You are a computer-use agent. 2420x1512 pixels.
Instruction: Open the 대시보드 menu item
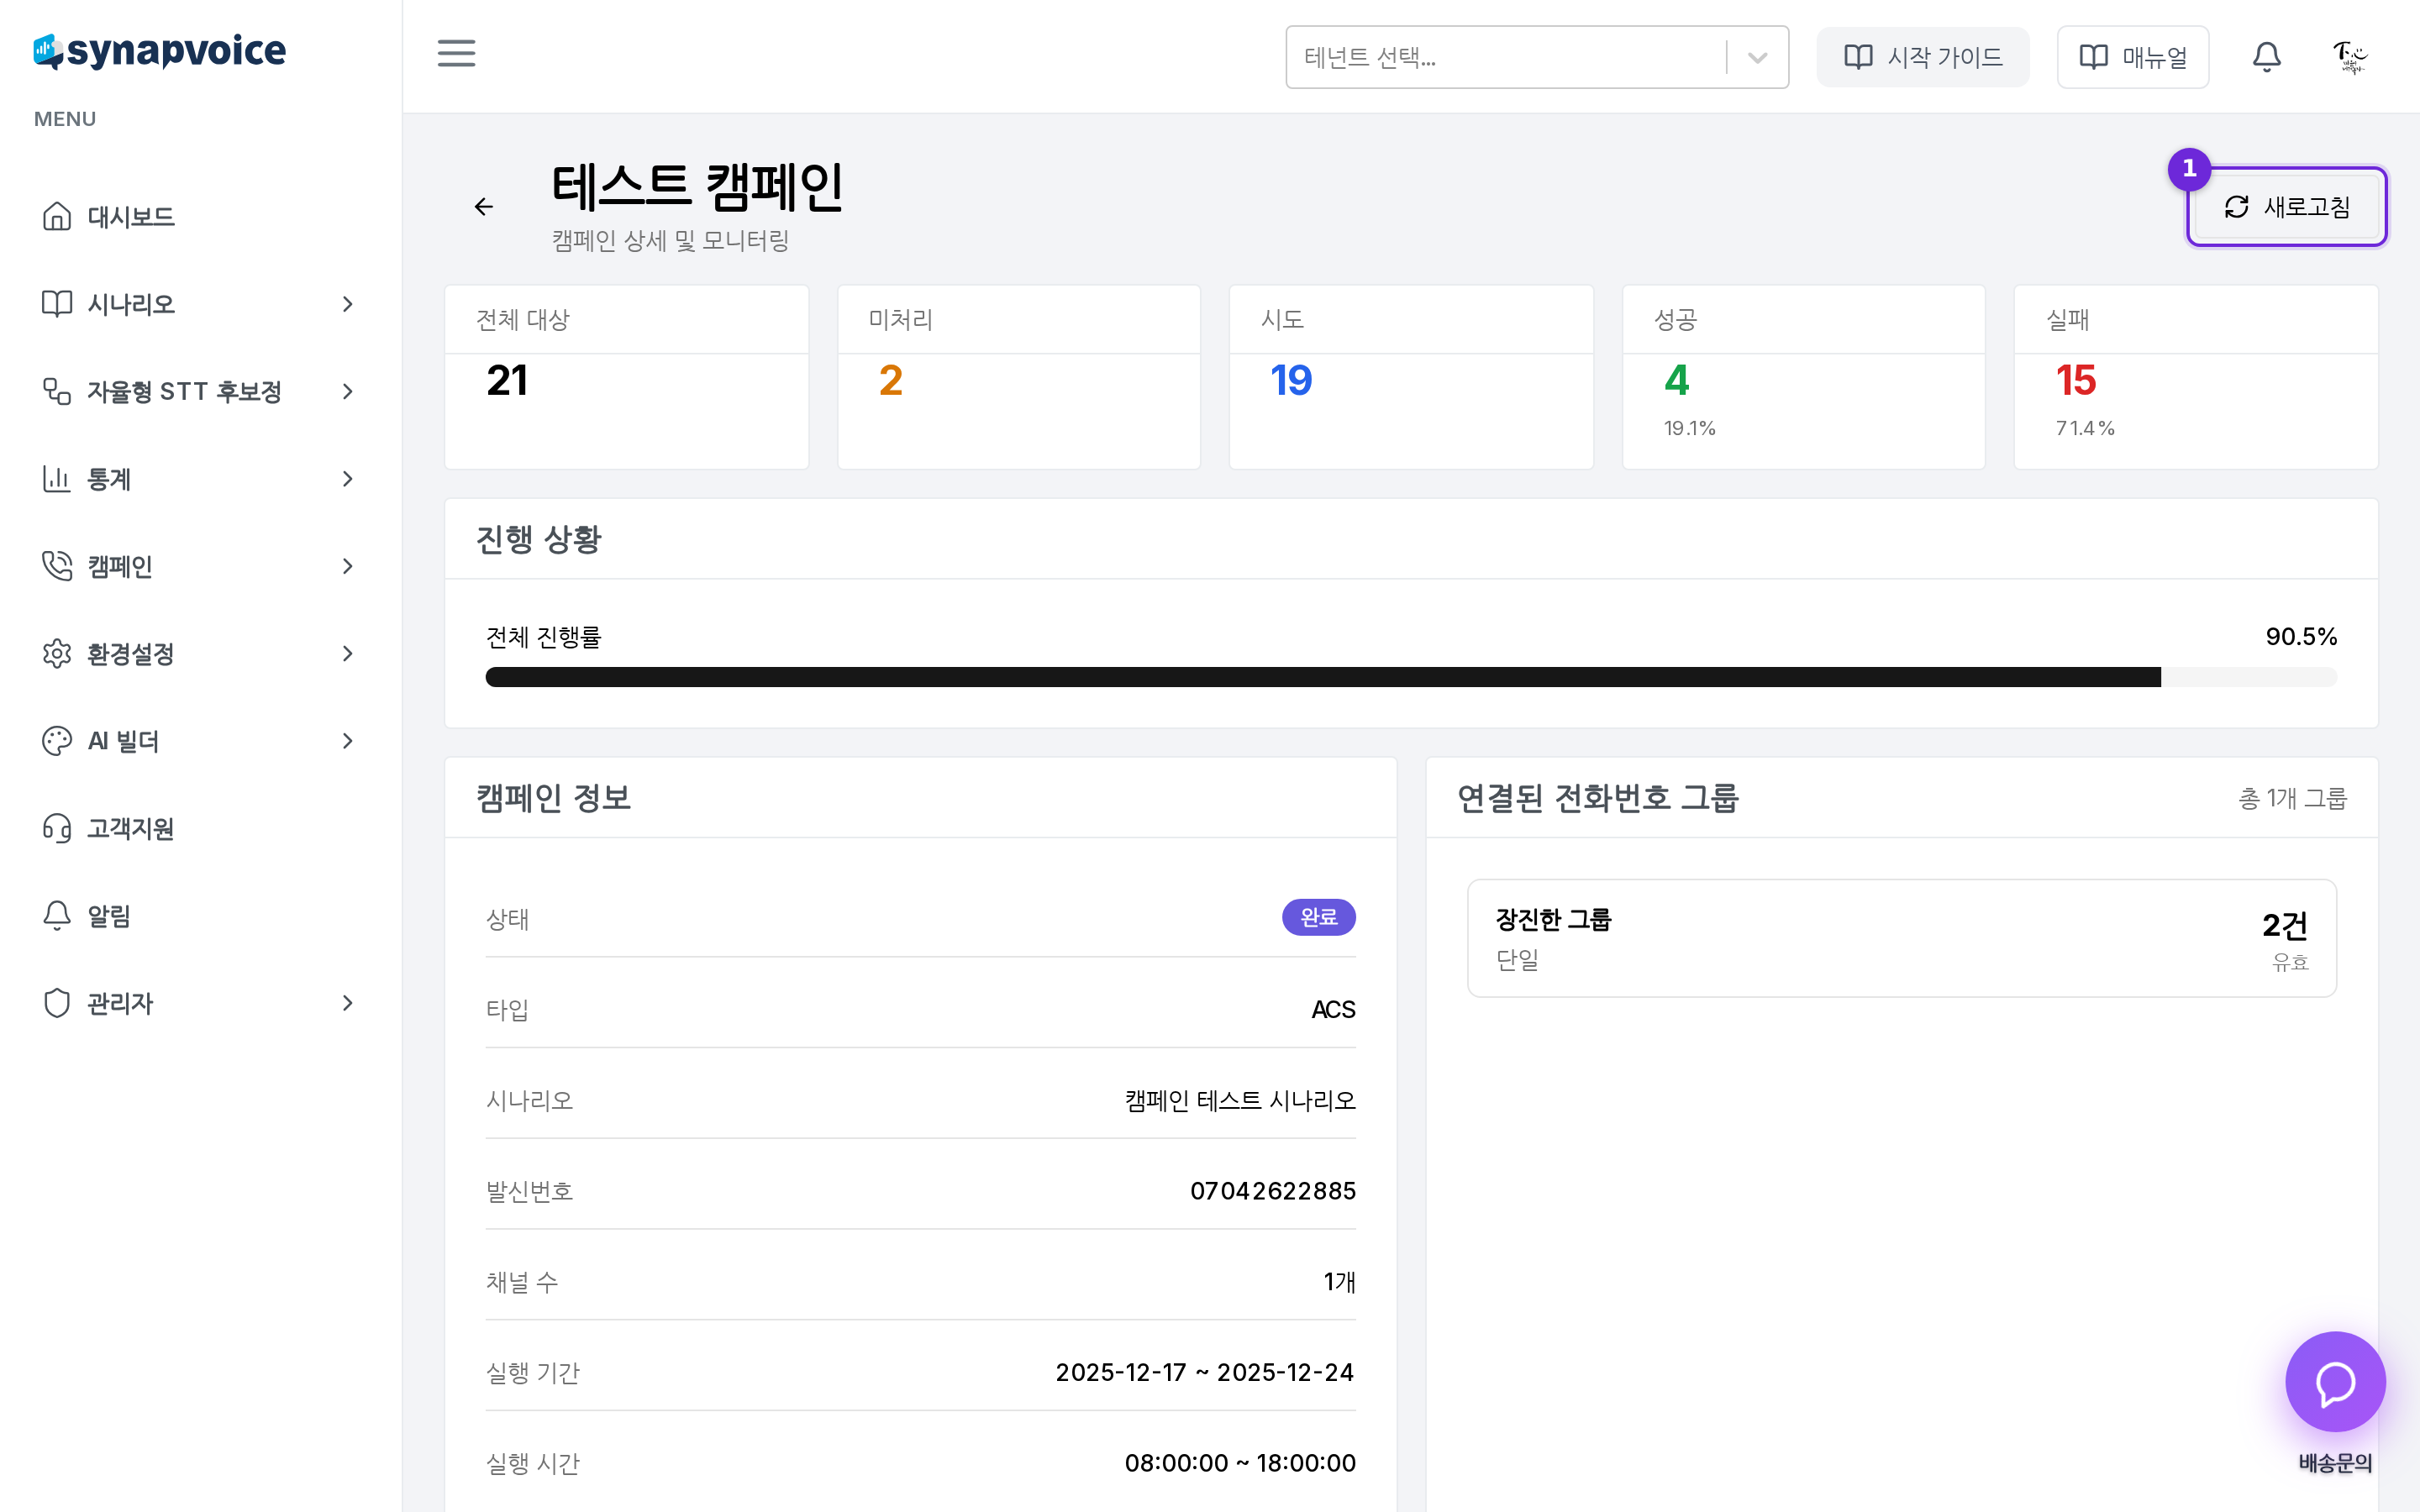tap(200, 216)
